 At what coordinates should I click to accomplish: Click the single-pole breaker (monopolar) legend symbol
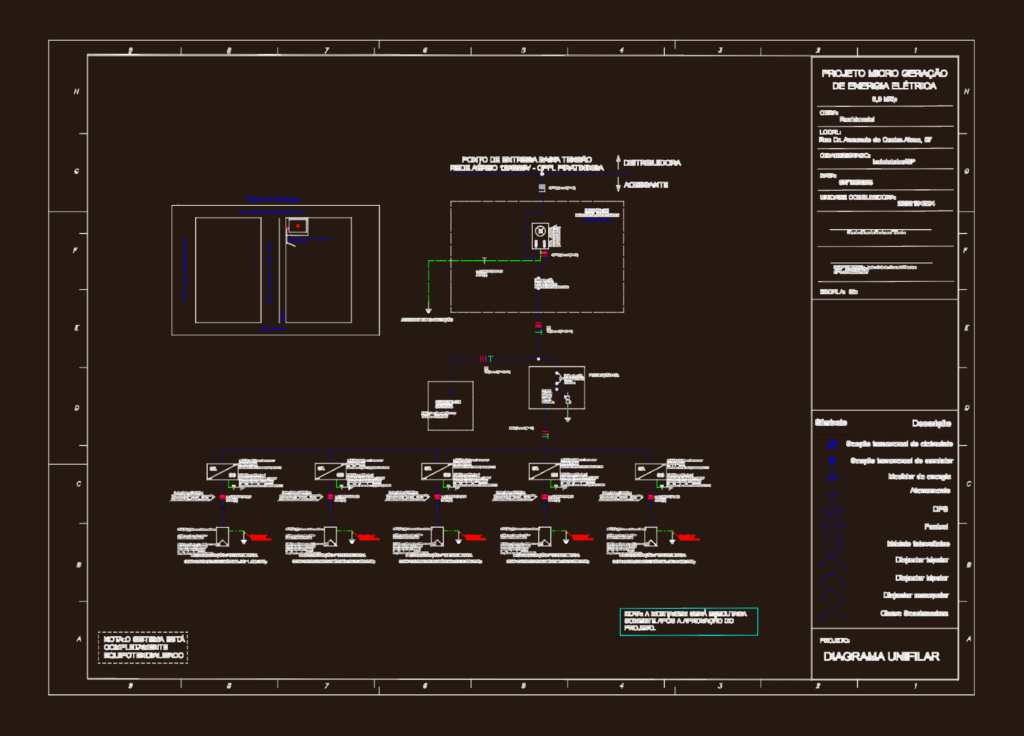832,596
